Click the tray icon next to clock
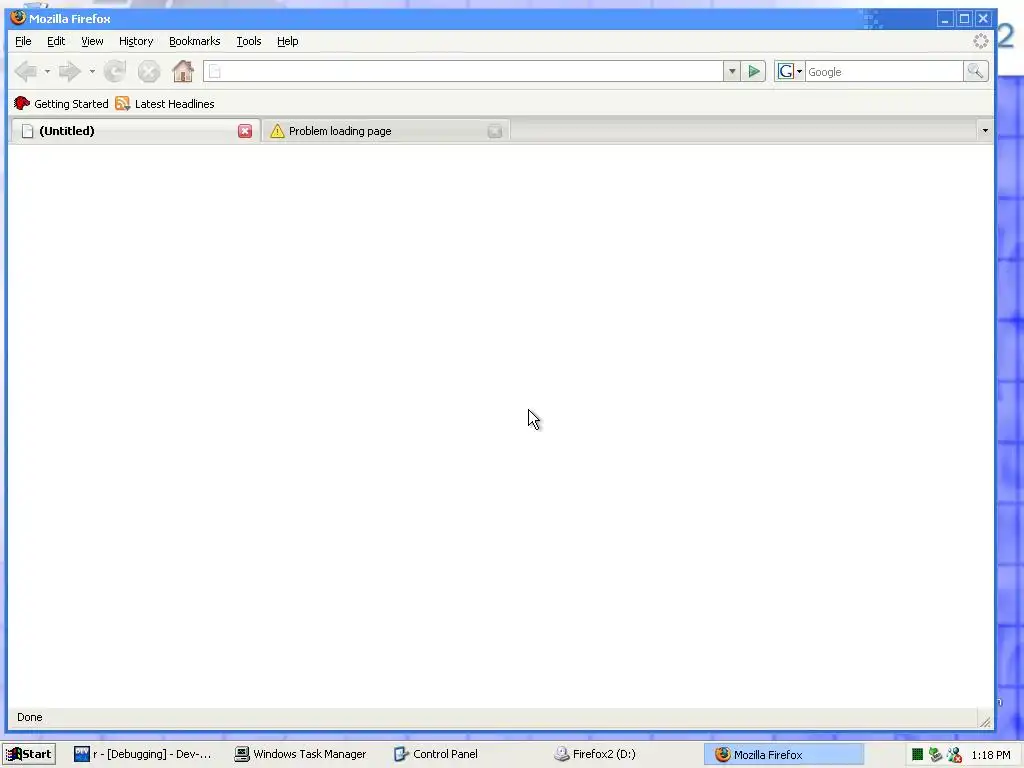The height and width of the screenshot is (768, 1024). point(954,755)
